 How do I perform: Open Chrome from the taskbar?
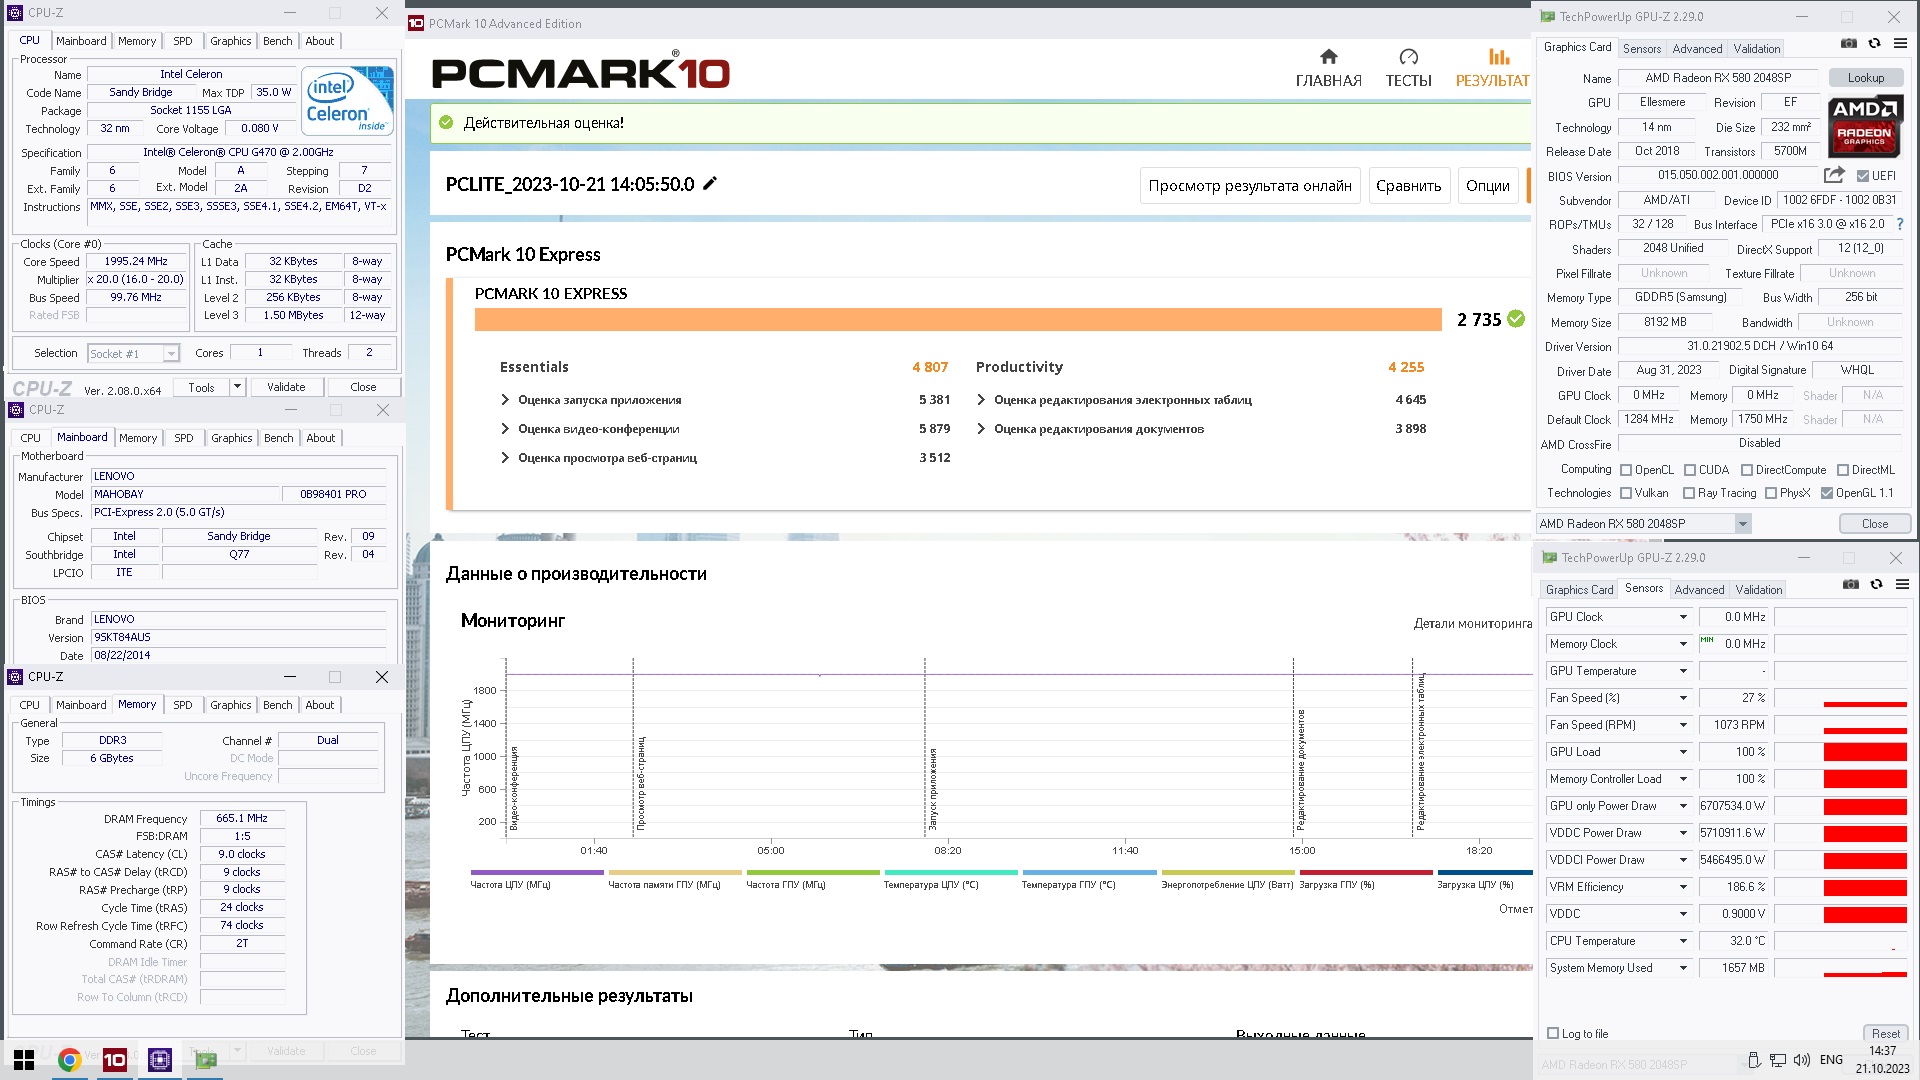tap(69, 1059)
